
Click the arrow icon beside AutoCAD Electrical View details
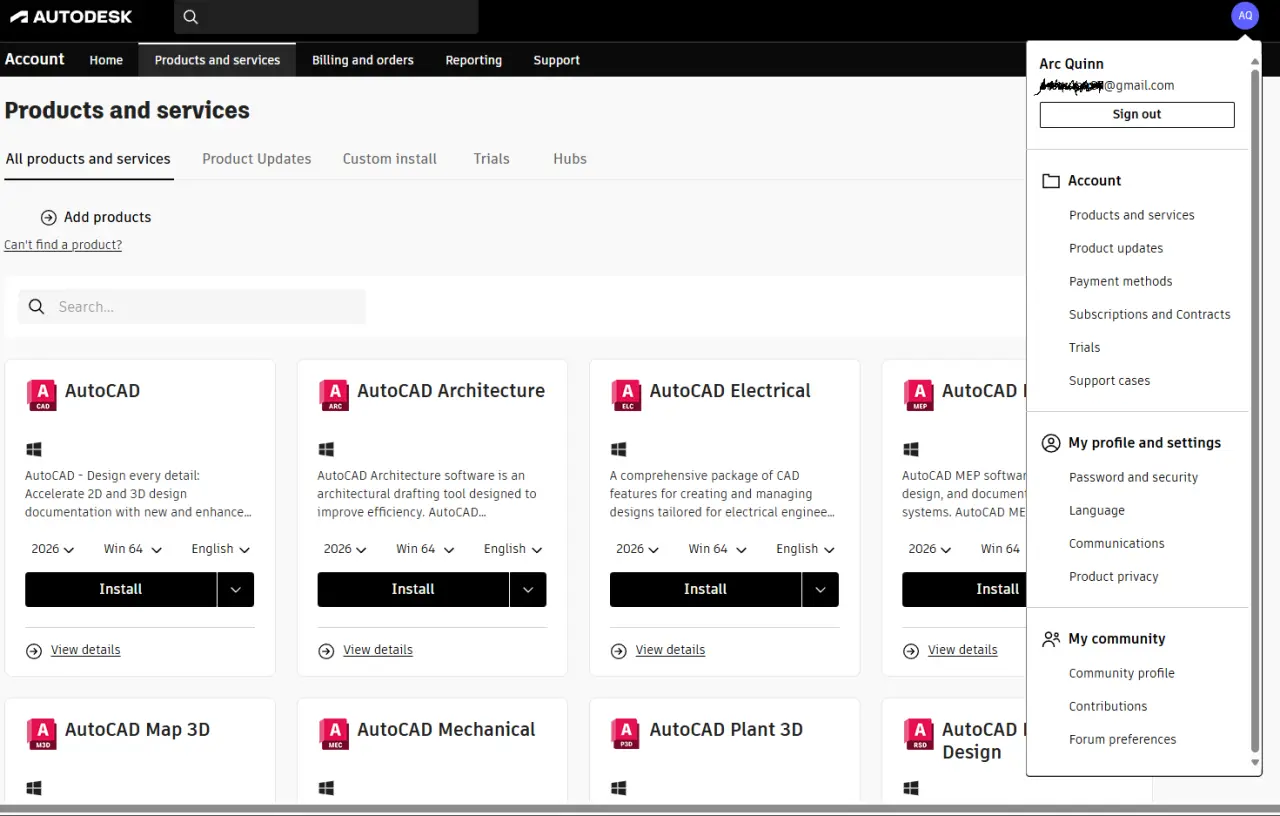619,651
